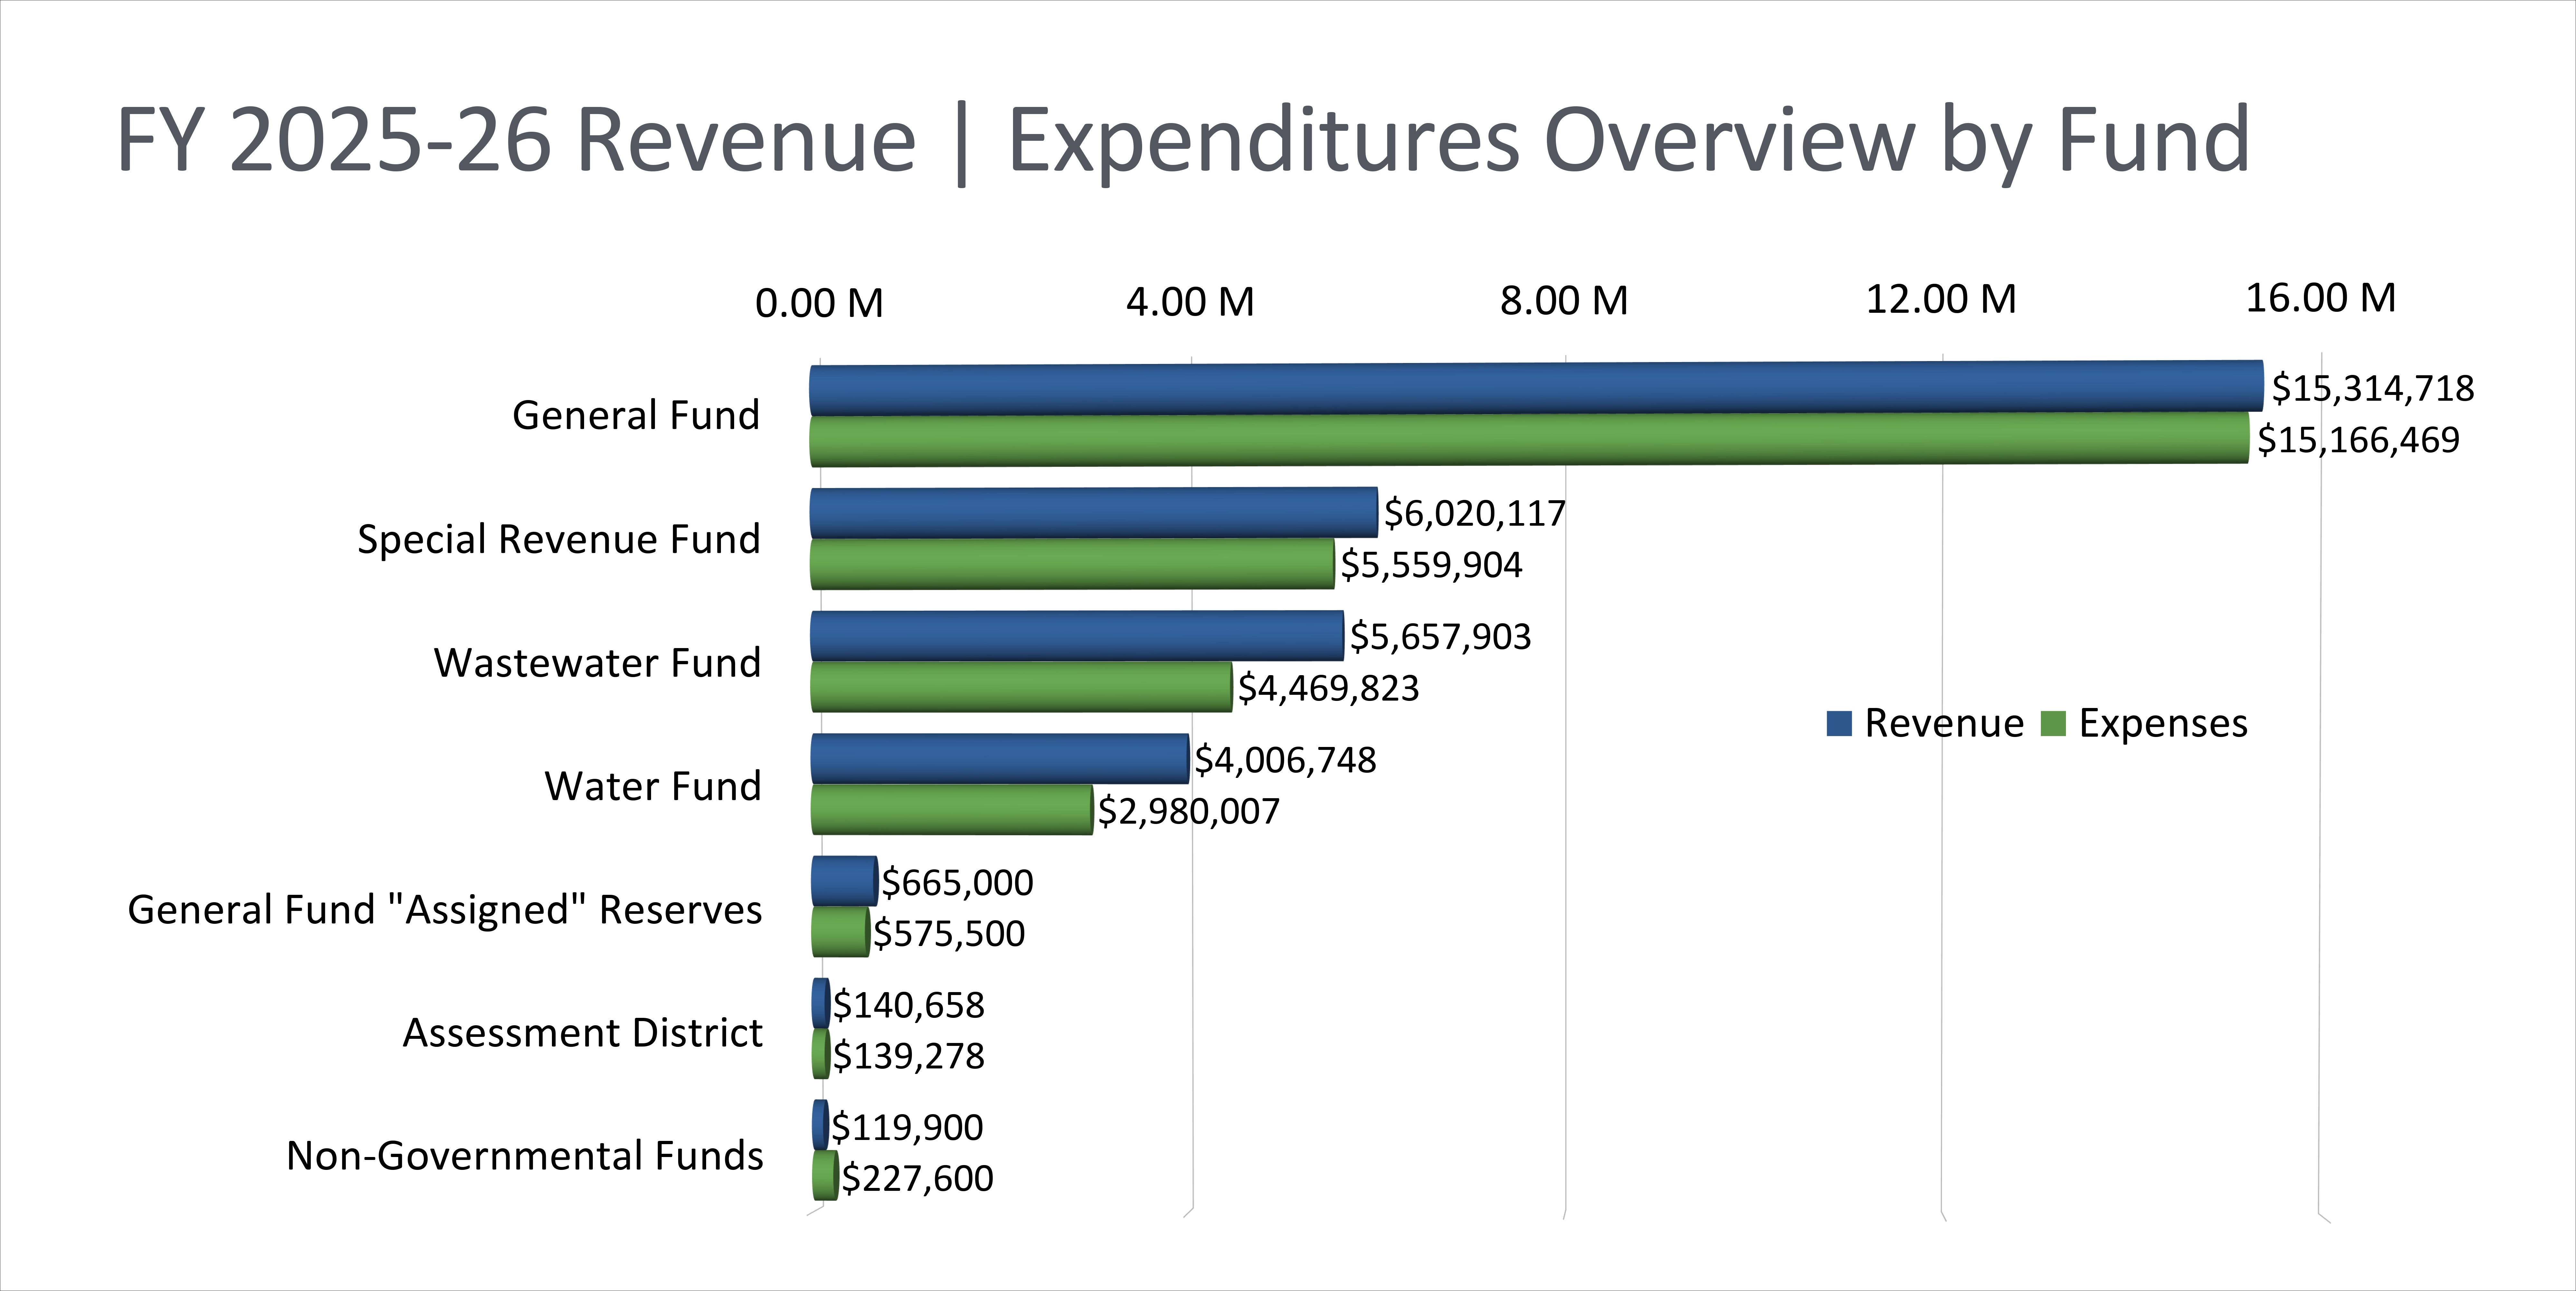
Task: Select the $4,006,748 data label
Action: (1286, 761)
